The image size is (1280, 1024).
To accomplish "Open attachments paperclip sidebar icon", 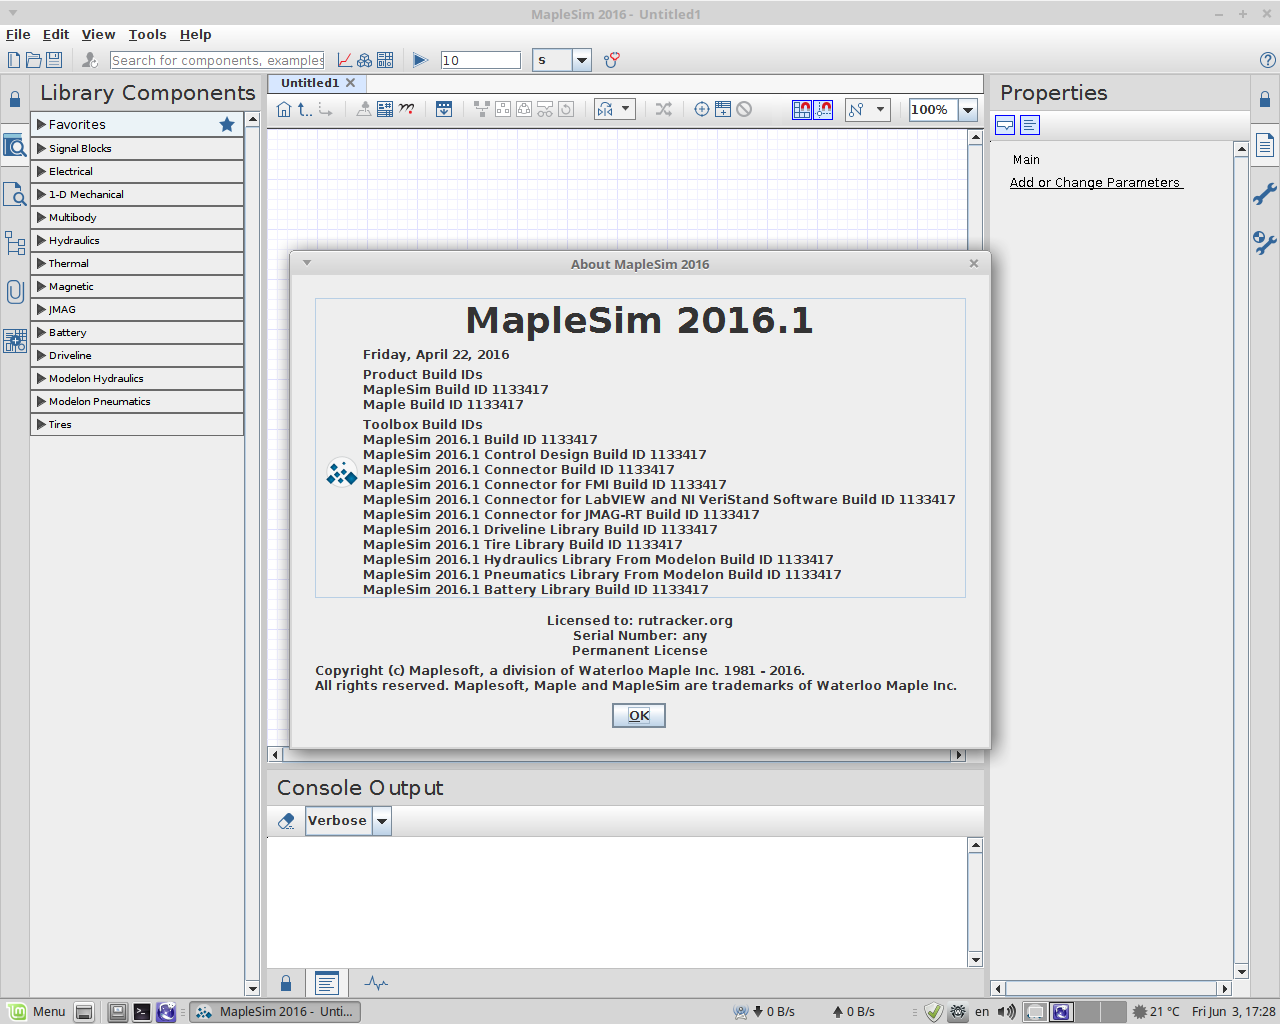I will pyautogui.click(x=15, y=291).
